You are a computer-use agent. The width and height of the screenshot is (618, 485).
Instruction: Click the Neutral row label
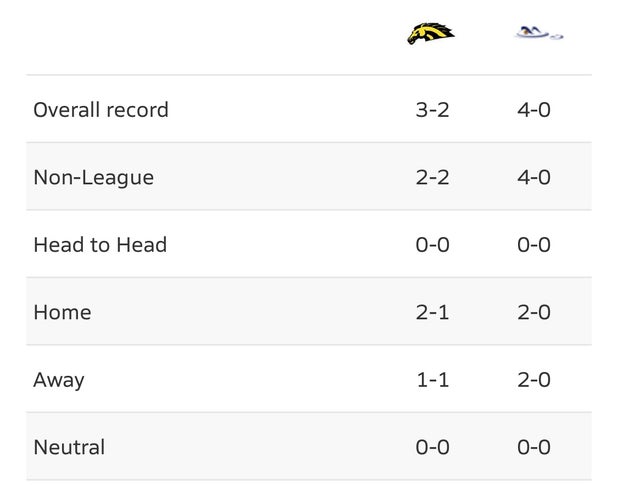click(69, 447)
